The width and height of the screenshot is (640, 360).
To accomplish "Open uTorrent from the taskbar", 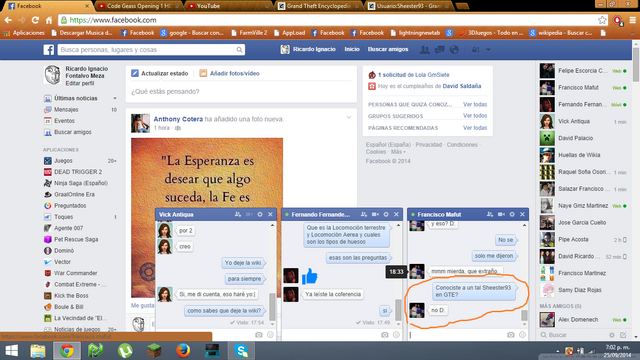I will (125, 351).
